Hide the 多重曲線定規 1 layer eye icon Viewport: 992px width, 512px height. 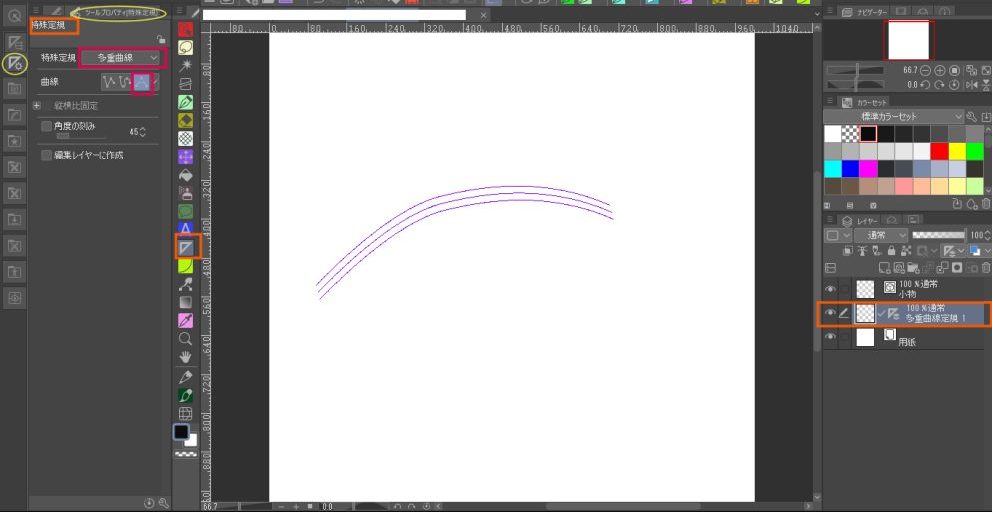pos(830,313)
